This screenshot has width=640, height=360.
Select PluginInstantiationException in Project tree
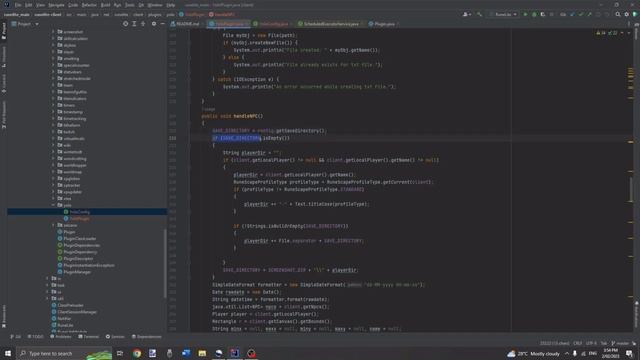pyautogui.click(x=89, y=265)
